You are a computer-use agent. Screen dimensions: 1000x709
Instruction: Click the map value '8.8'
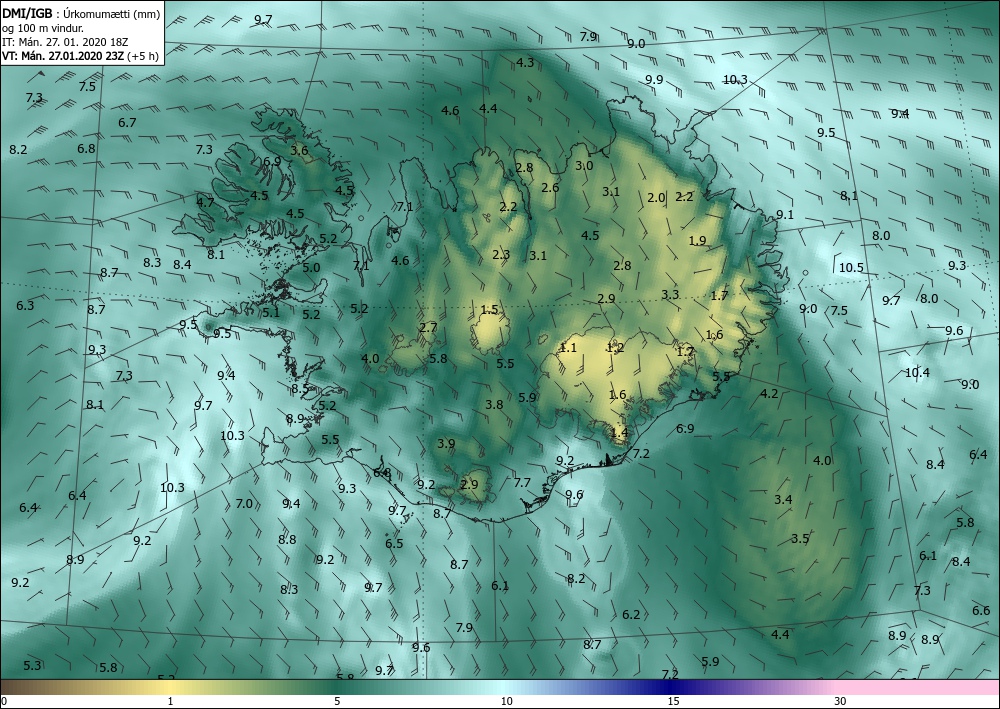(x=287, y=539)
